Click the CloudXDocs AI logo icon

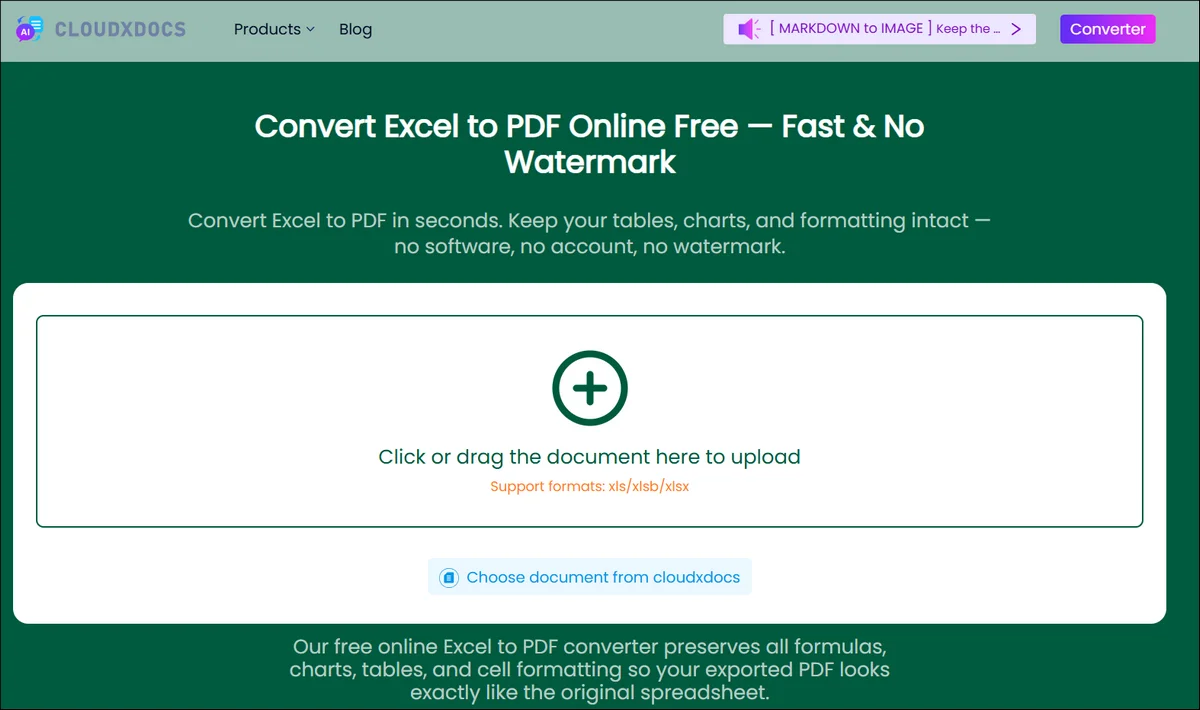tap(29, 29)
